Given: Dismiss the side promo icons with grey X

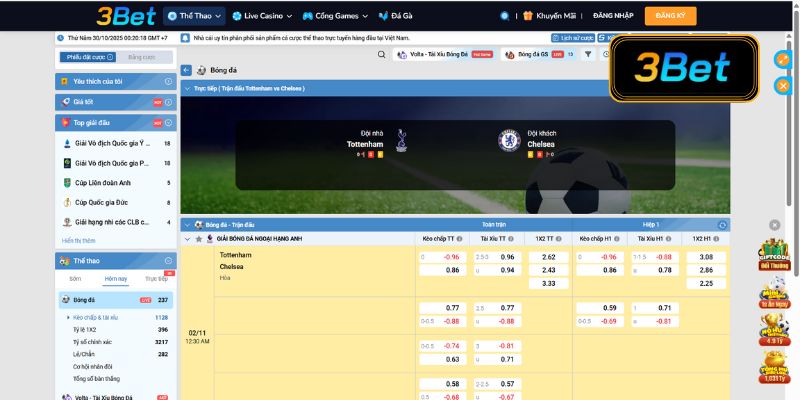Looking at the screenshot, I should 774,225.
